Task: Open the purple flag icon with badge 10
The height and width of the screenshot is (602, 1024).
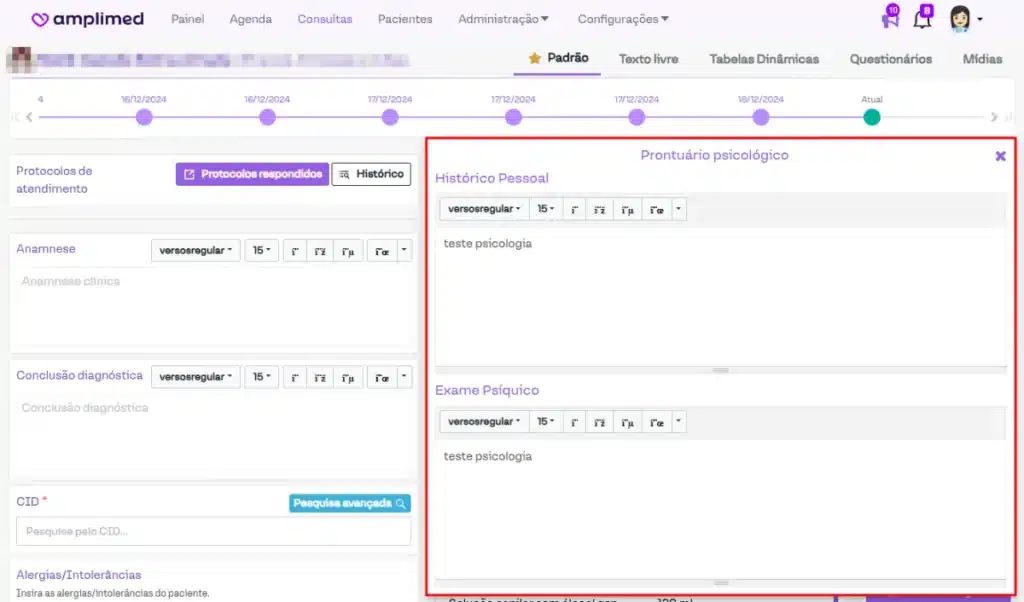Action: pos(888,17)
